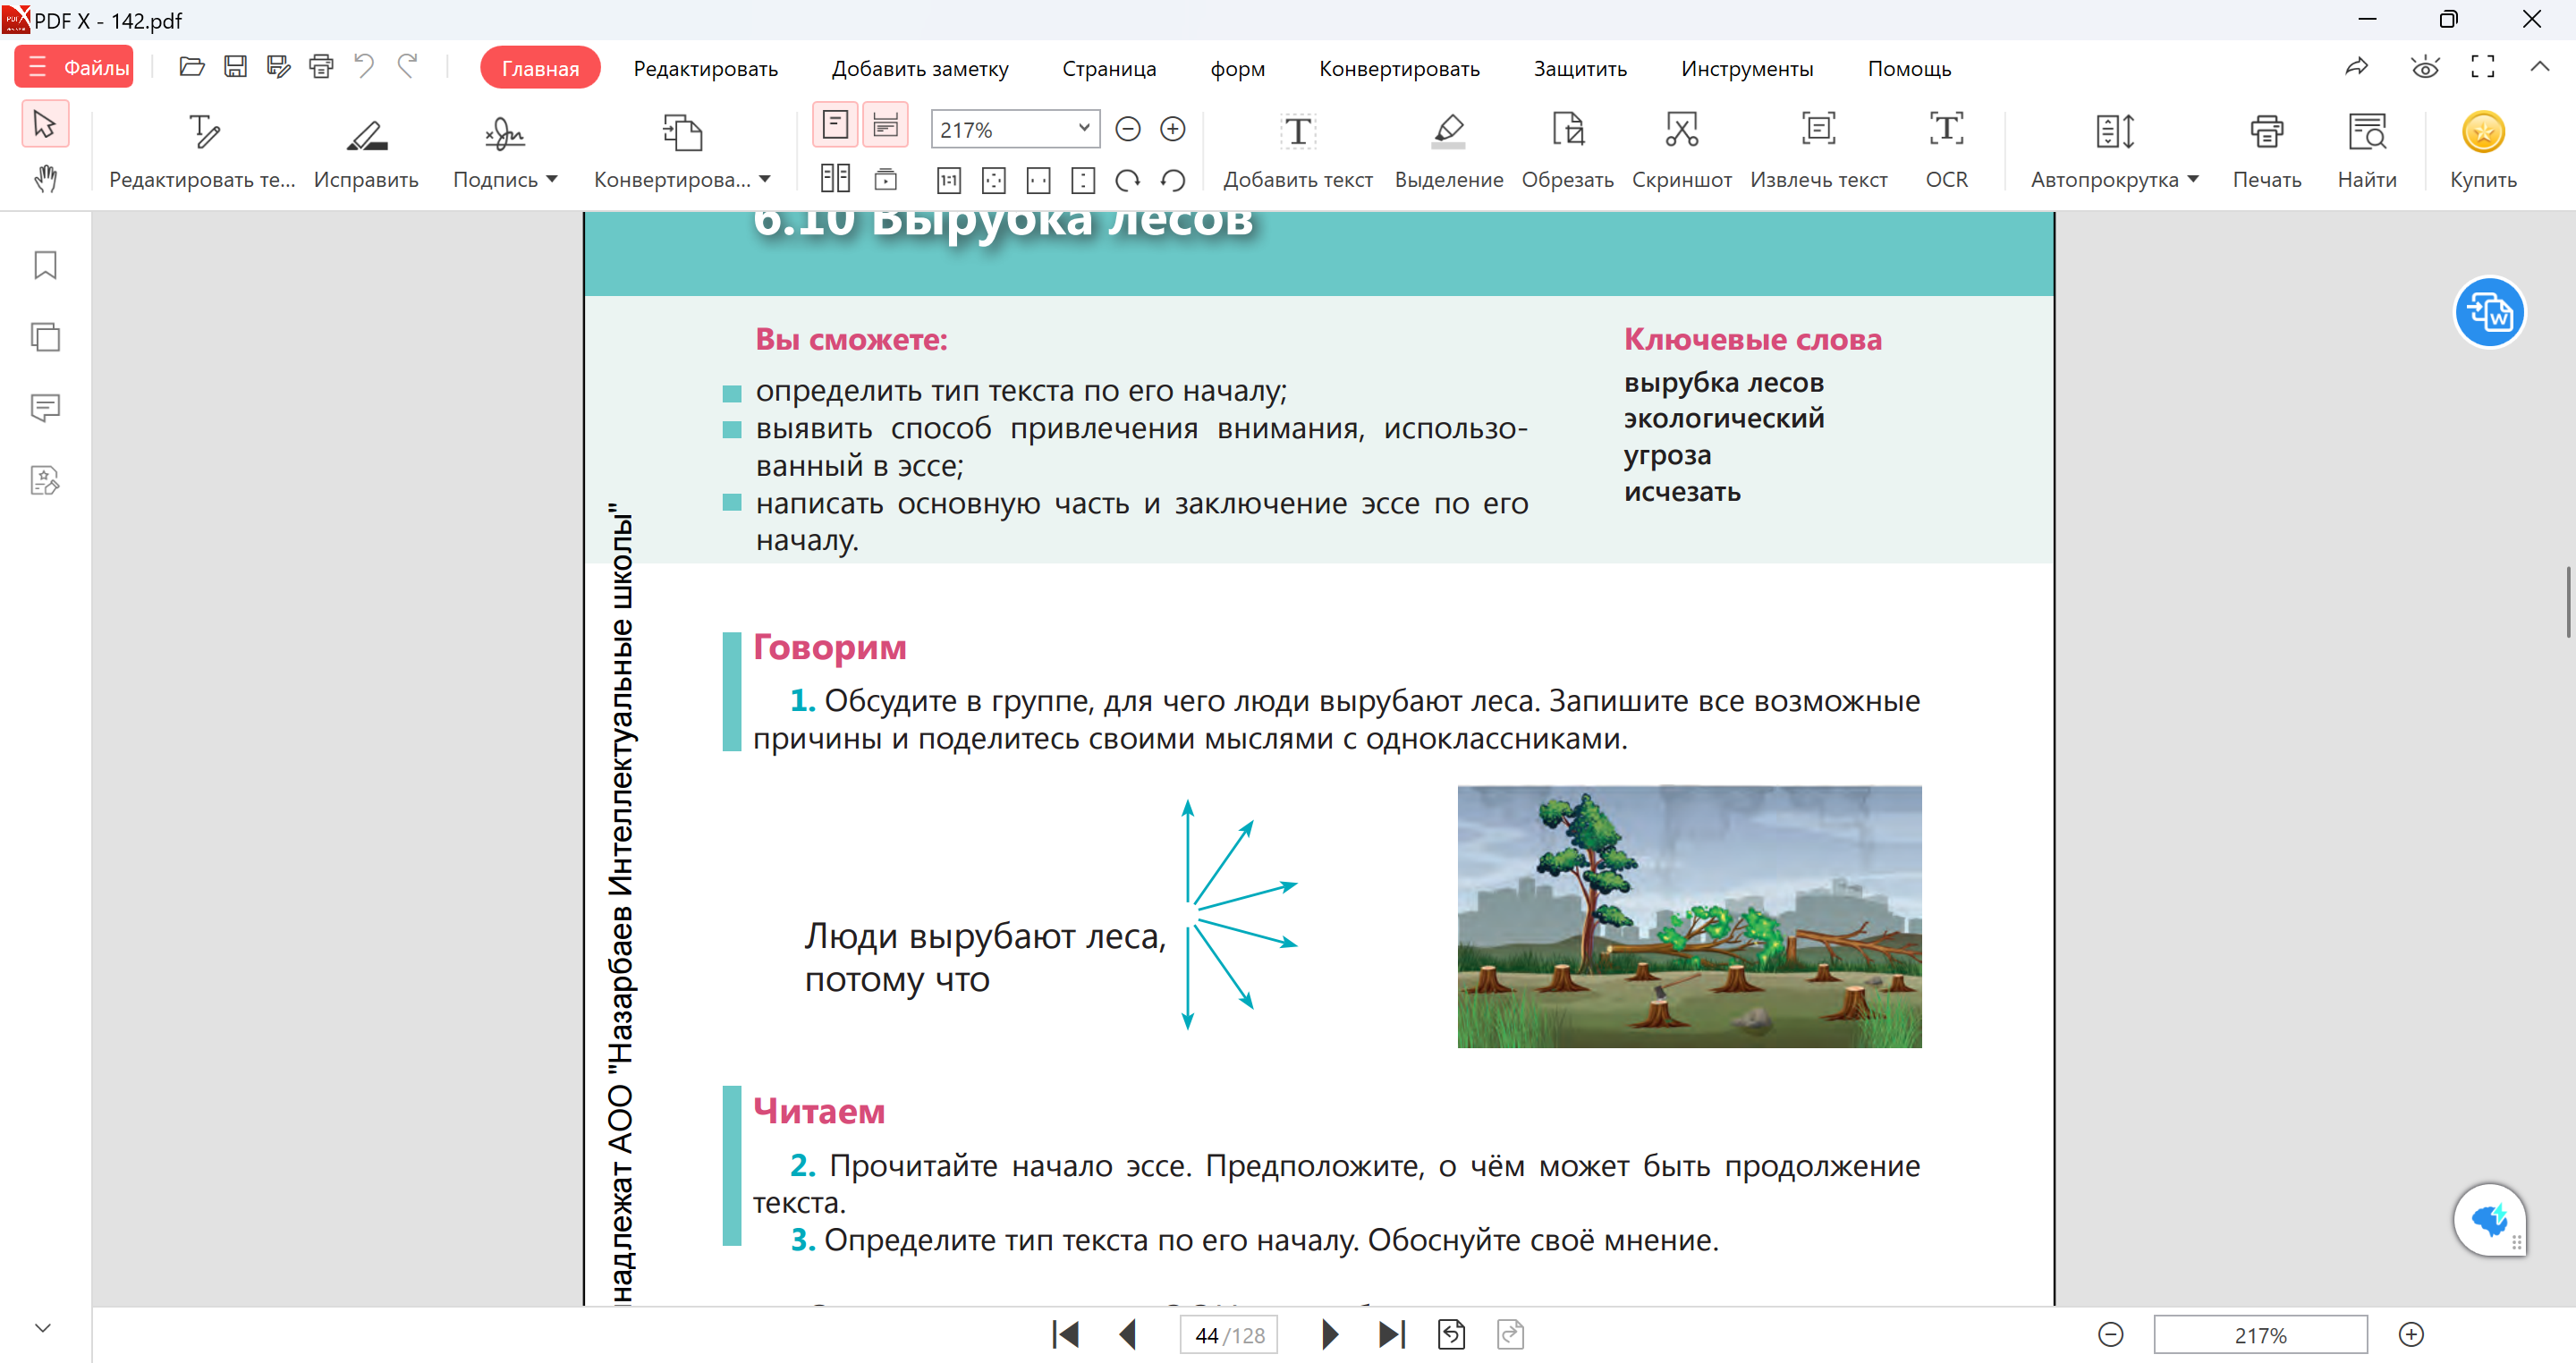Open the comments panel in sidebar

point(45,408)
